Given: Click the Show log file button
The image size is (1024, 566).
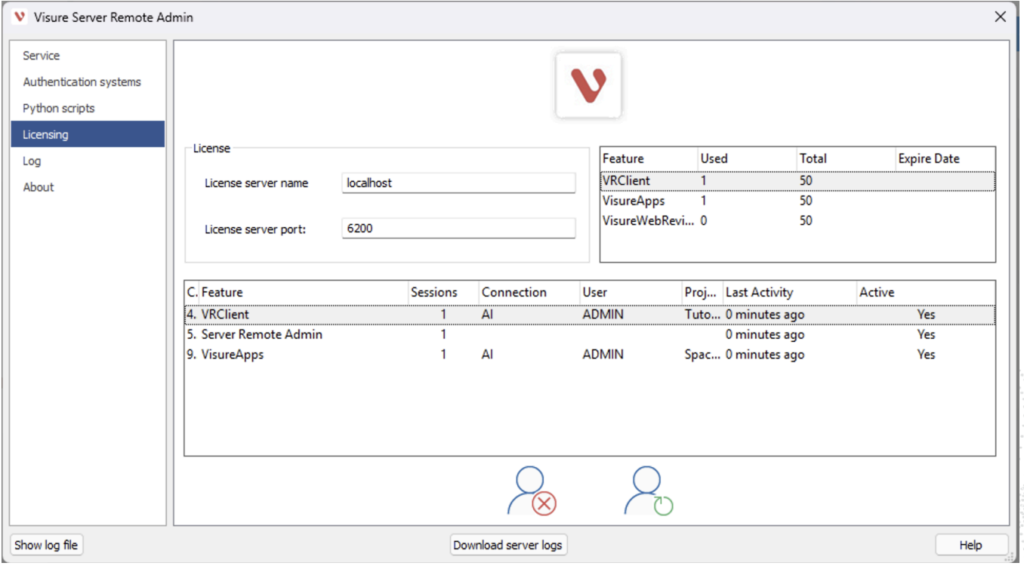Looking at the screenshot, I should click(46, 544).
